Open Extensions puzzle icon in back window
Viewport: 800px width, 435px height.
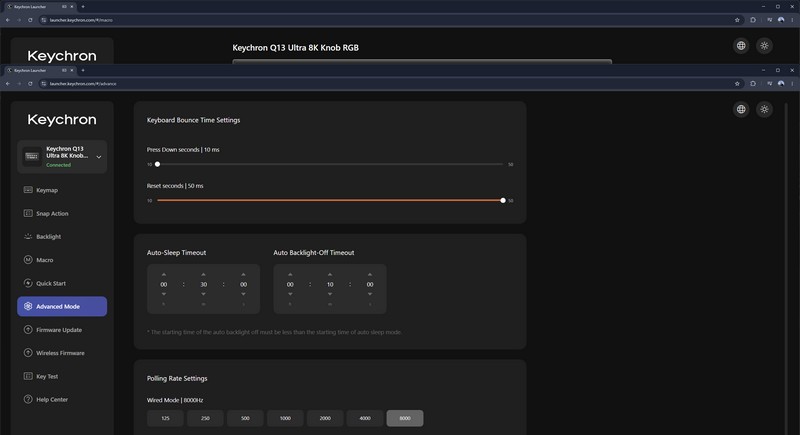[753, 20]
